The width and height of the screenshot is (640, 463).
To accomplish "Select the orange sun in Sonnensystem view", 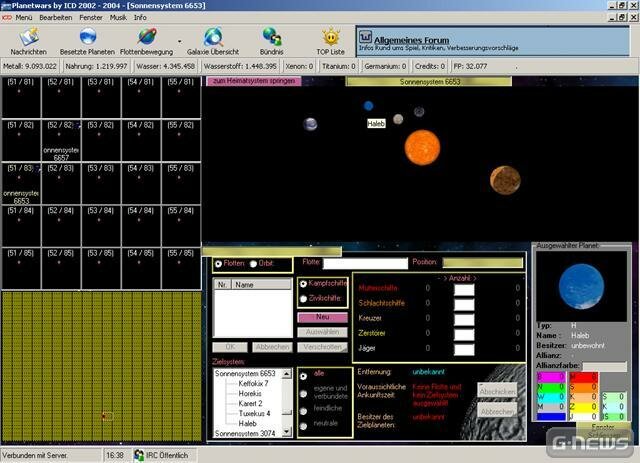I will pos(422,147).
